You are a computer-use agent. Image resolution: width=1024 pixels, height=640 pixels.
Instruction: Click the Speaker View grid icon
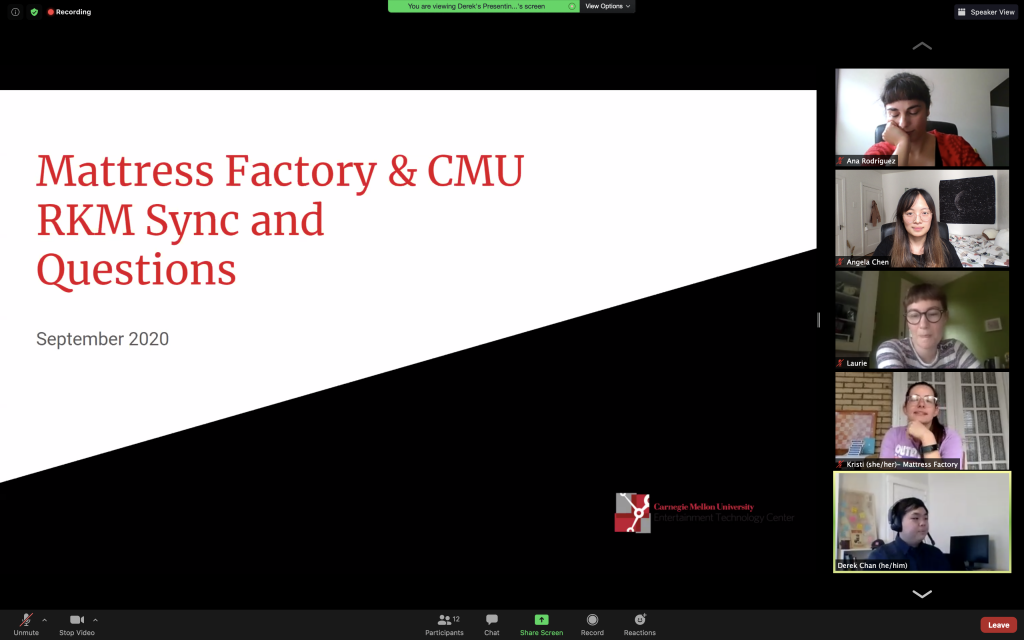tap(961, 12)
